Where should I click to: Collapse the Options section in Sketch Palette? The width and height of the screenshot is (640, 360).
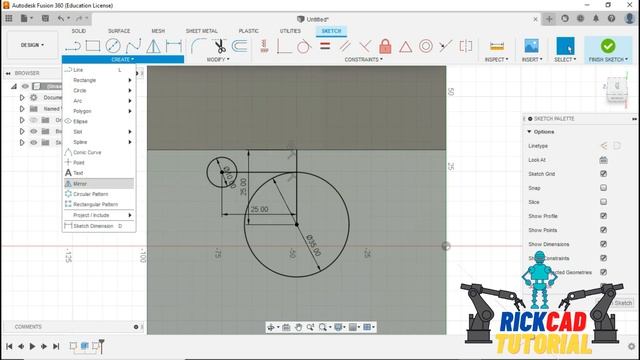529,132
